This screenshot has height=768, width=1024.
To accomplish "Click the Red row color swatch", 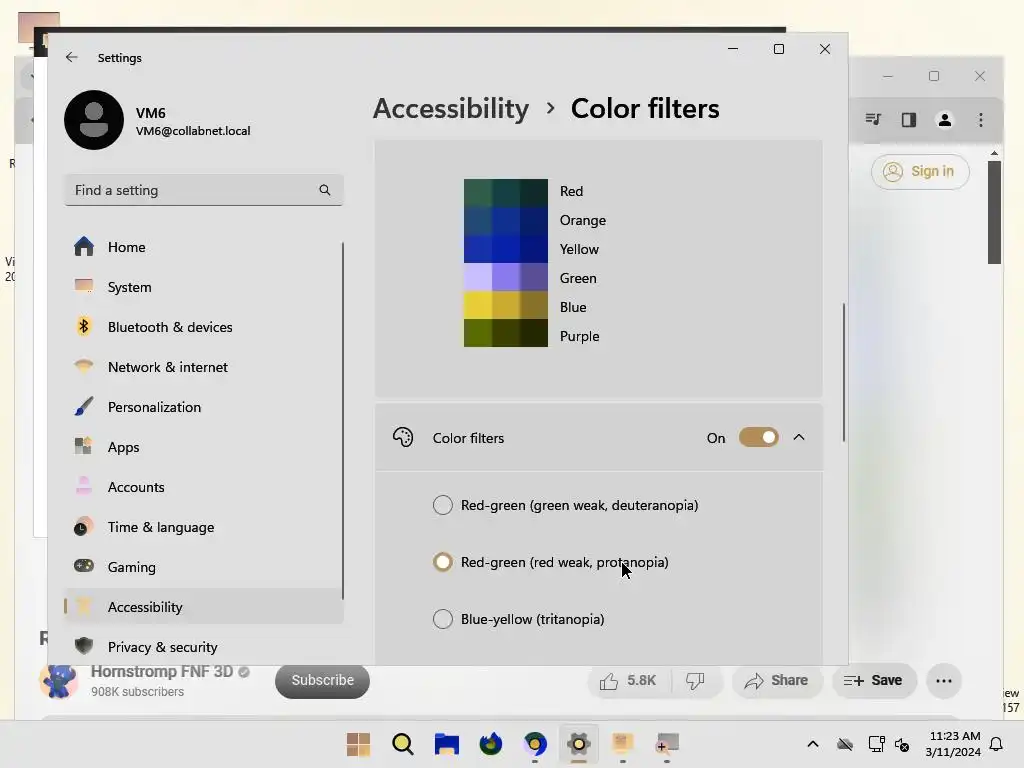I will click(506, 193).
